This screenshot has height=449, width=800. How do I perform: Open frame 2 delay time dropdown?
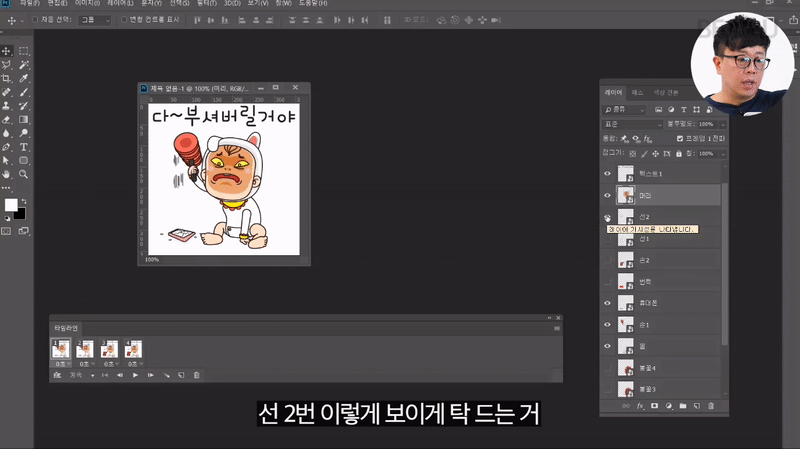[85, 364]
